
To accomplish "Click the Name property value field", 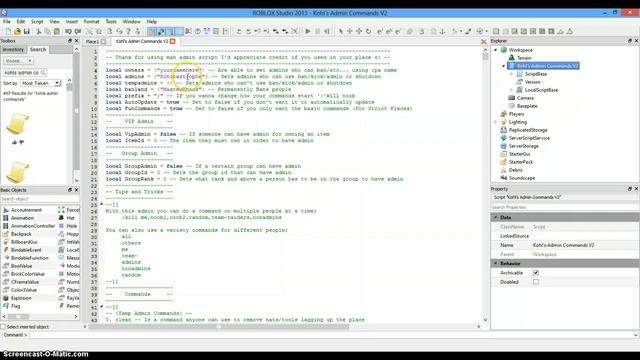I will pyautogui.click(x=585, y=245).
